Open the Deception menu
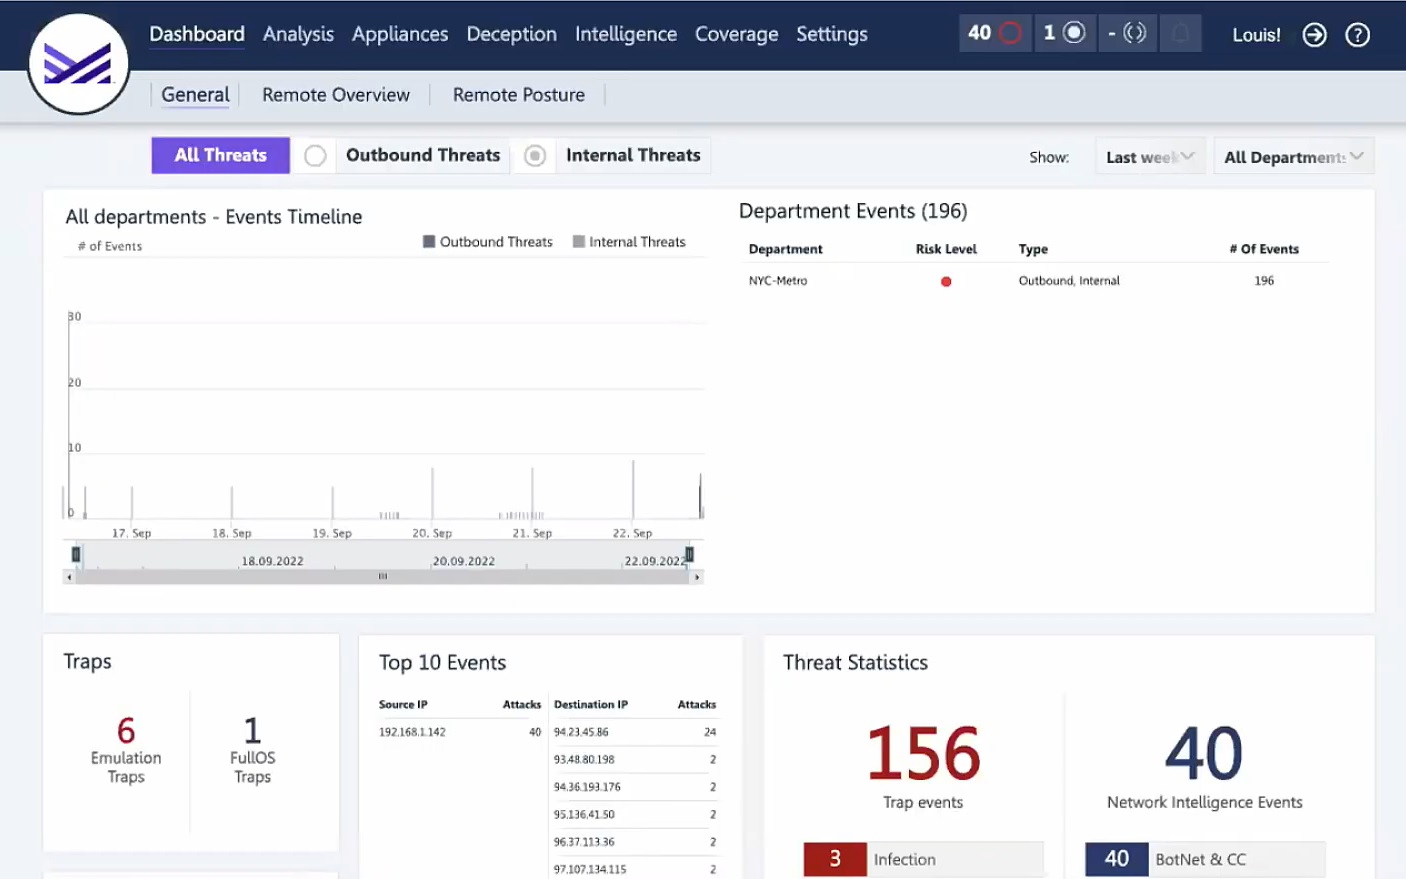The height and width of the screenshot is (879, 1406). point(511,34)
